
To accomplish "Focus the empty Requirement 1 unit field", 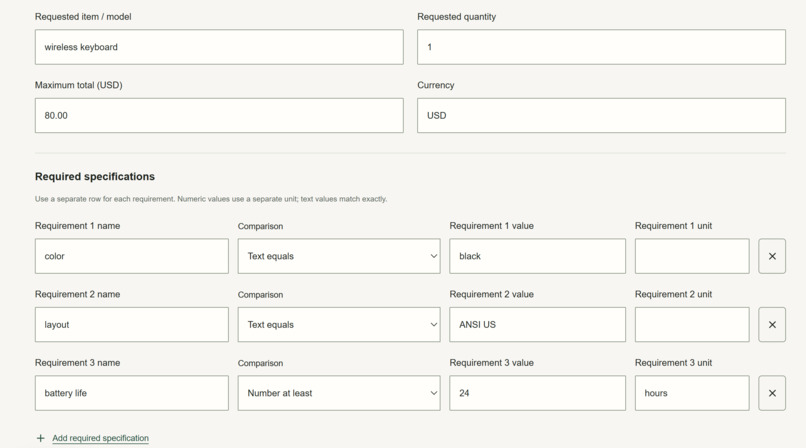I will tap(692, 256).
